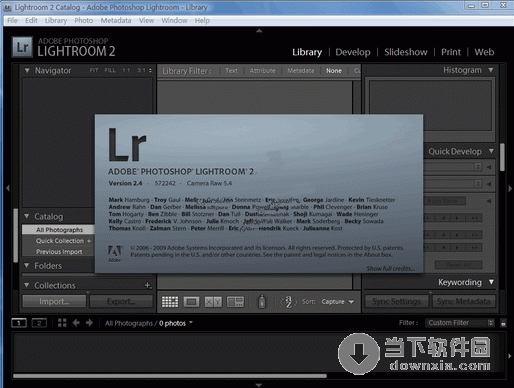Click Lr logo identity plate
514x388 pixels.
(22, 47)
